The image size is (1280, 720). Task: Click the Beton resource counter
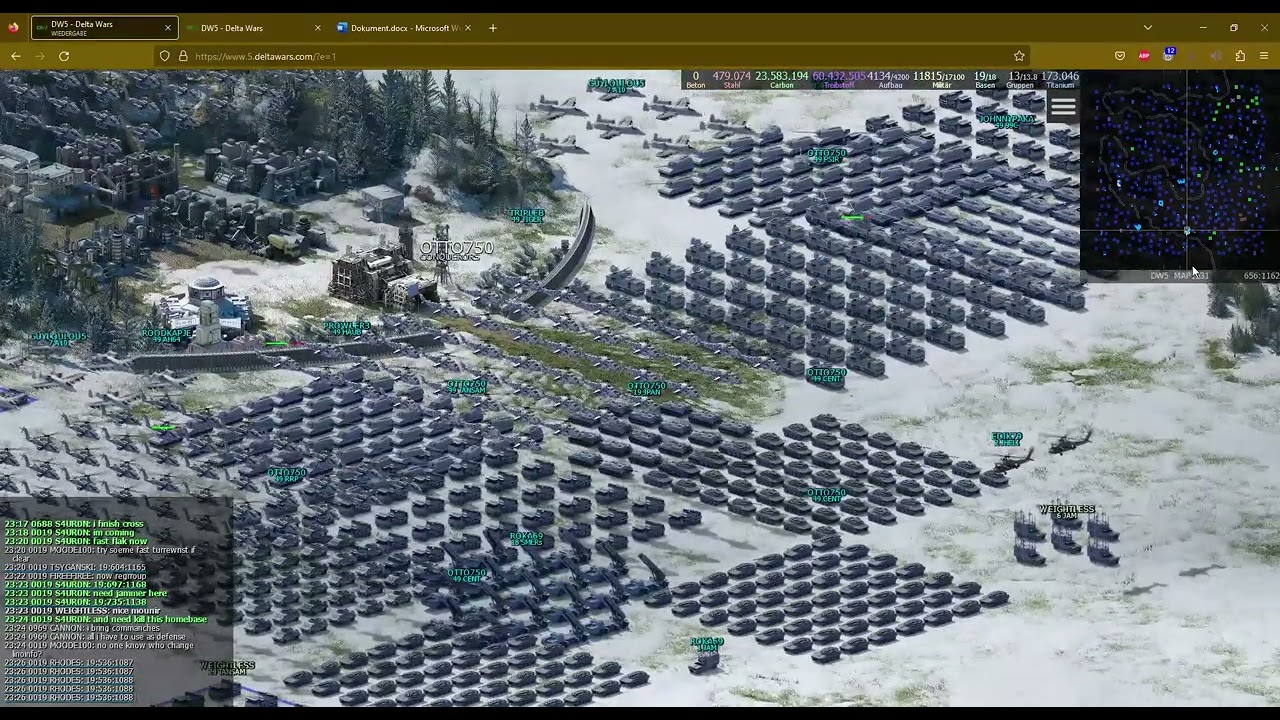point(696,80)
